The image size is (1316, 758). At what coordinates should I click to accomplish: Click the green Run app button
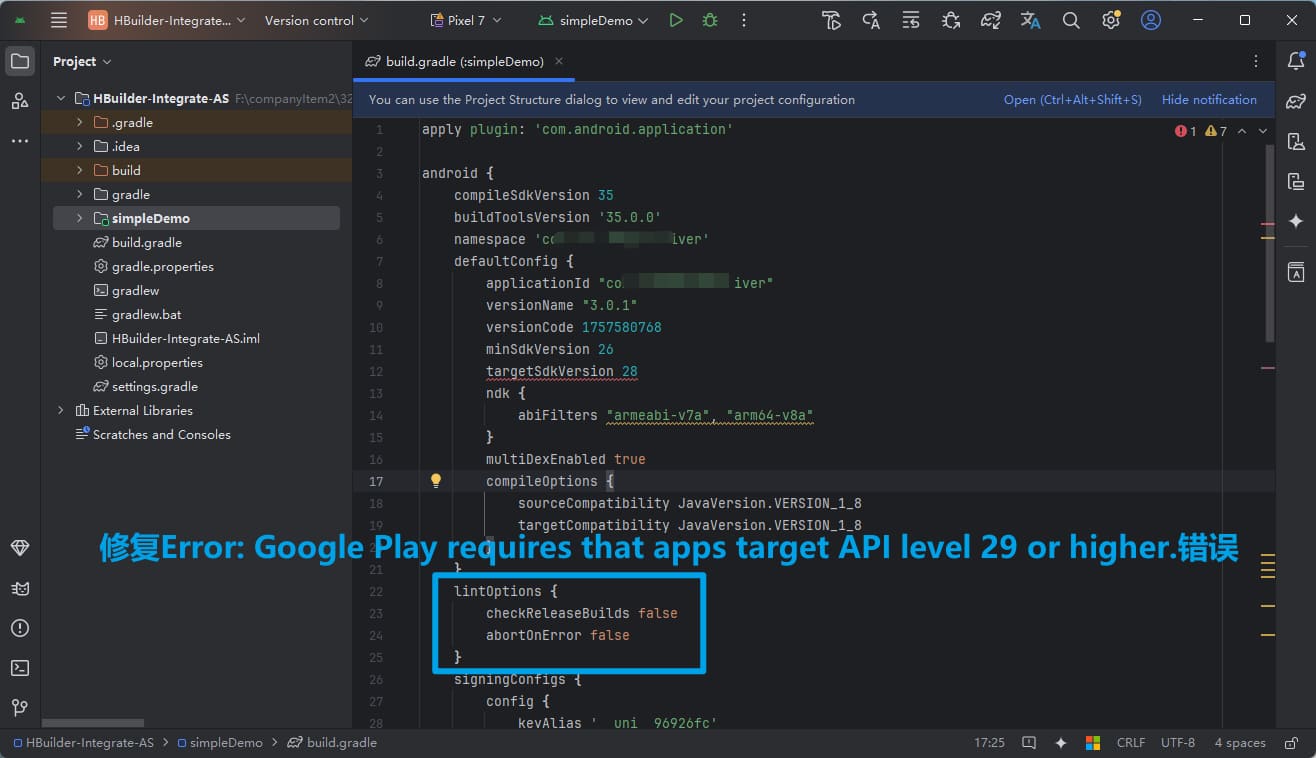676,20
